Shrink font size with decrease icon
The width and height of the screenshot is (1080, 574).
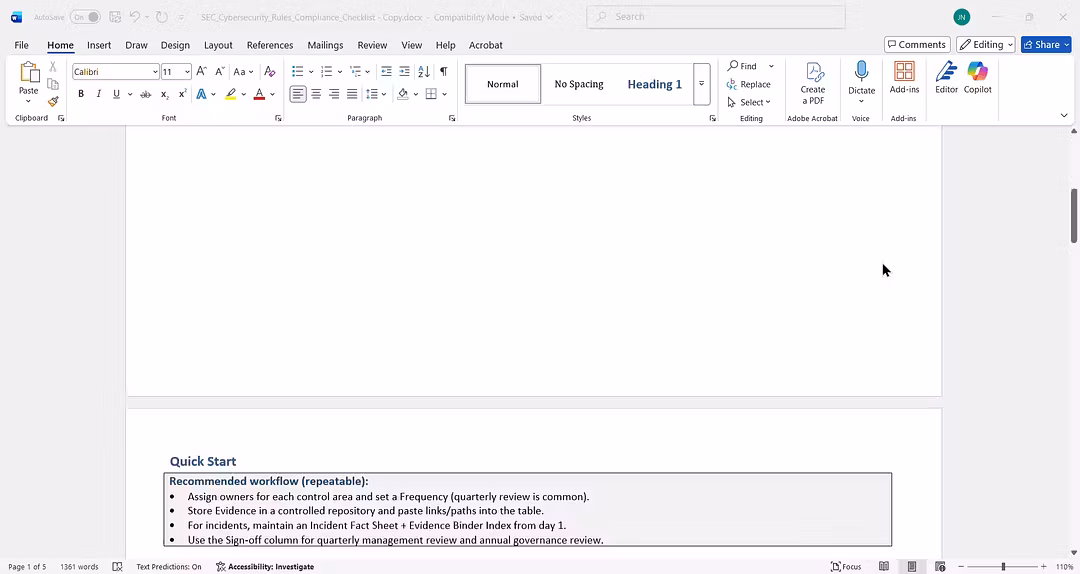(219, 72)
